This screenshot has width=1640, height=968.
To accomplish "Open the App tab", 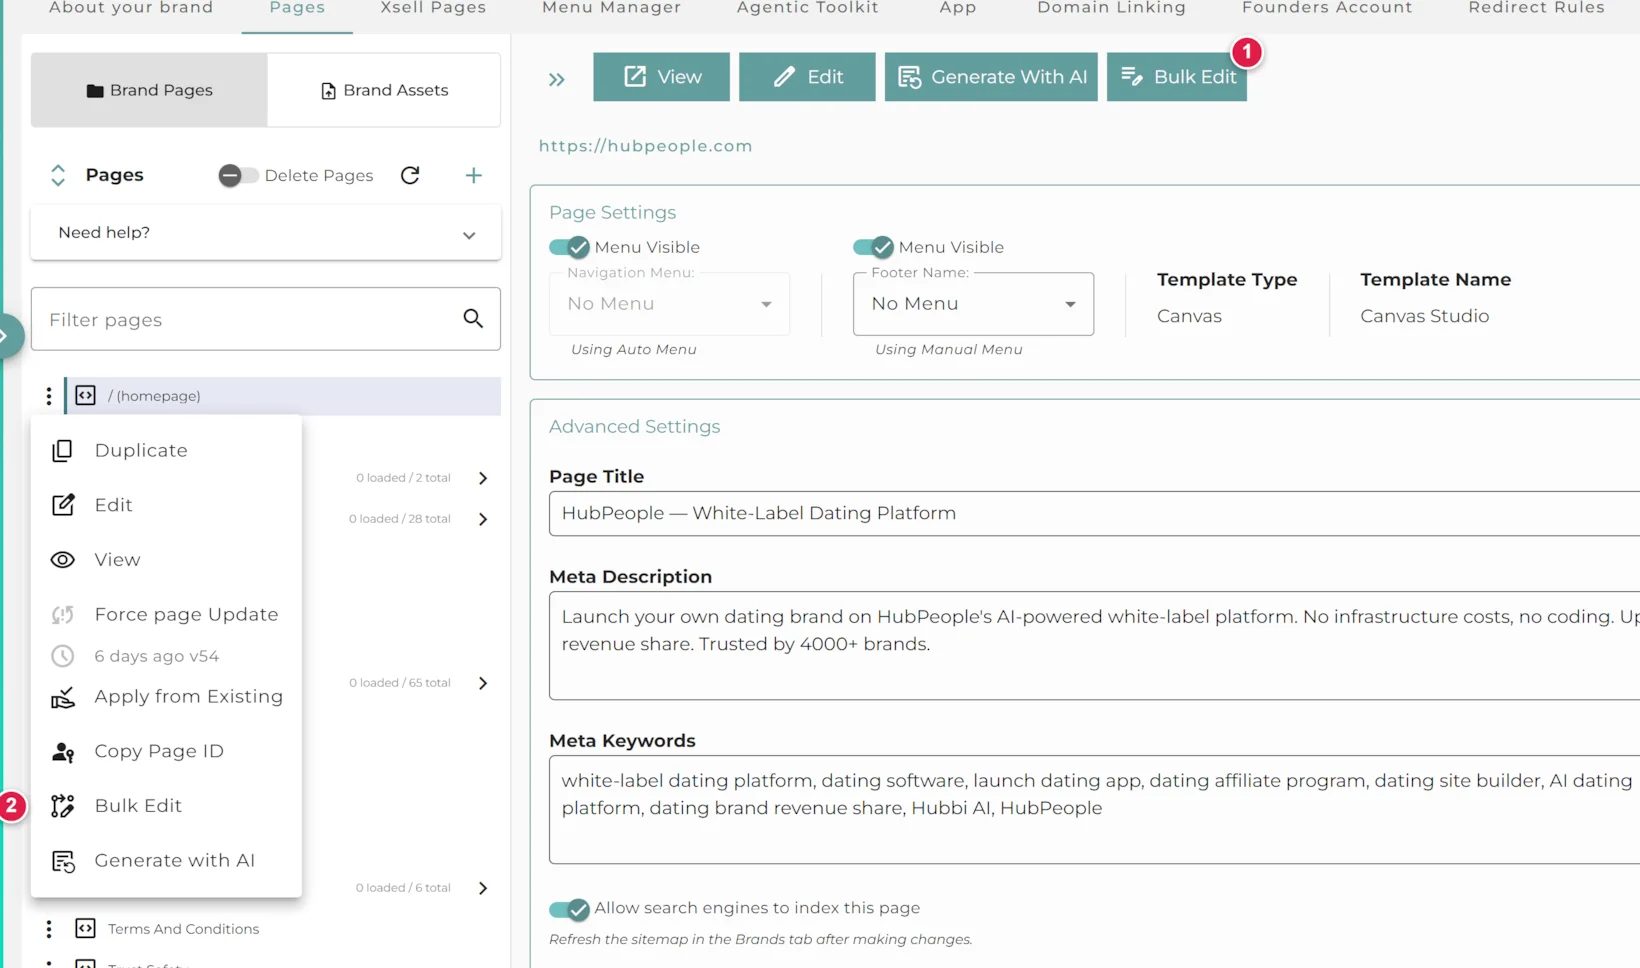I will (x=958, y=8).
